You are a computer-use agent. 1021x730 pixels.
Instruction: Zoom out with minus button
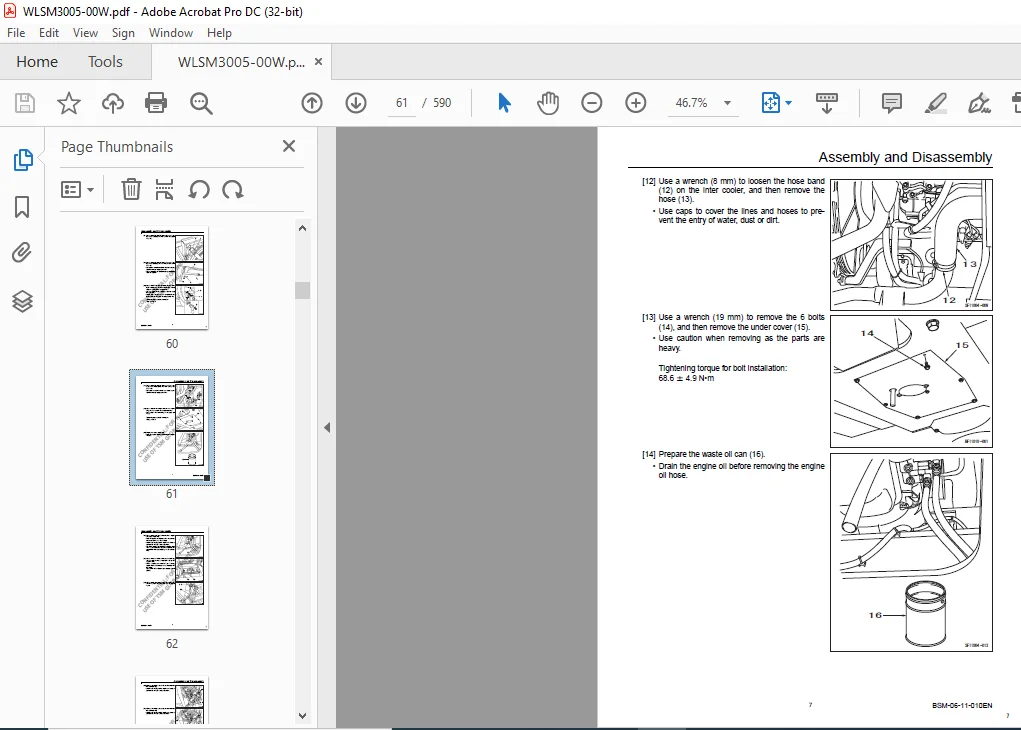[x=592, y=103]
